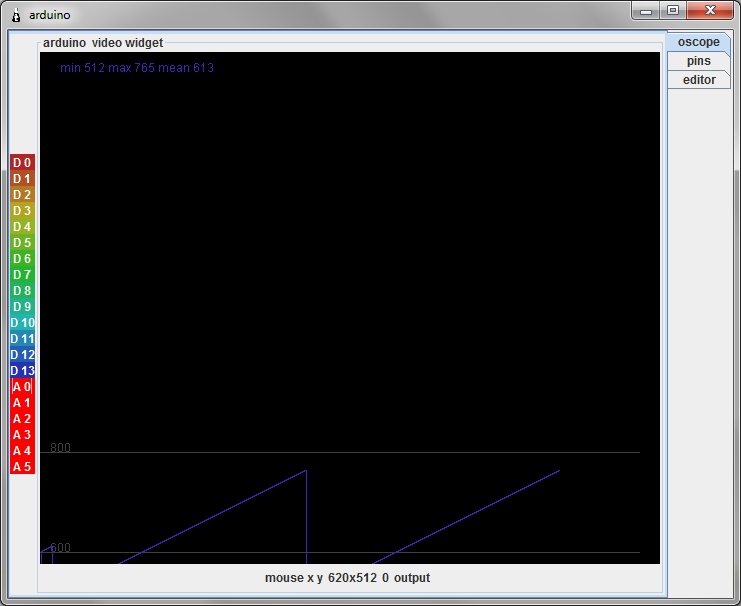Click the min max mean readout text
The width and height of the screenshot is (741, 606).
tap(137, 68)
